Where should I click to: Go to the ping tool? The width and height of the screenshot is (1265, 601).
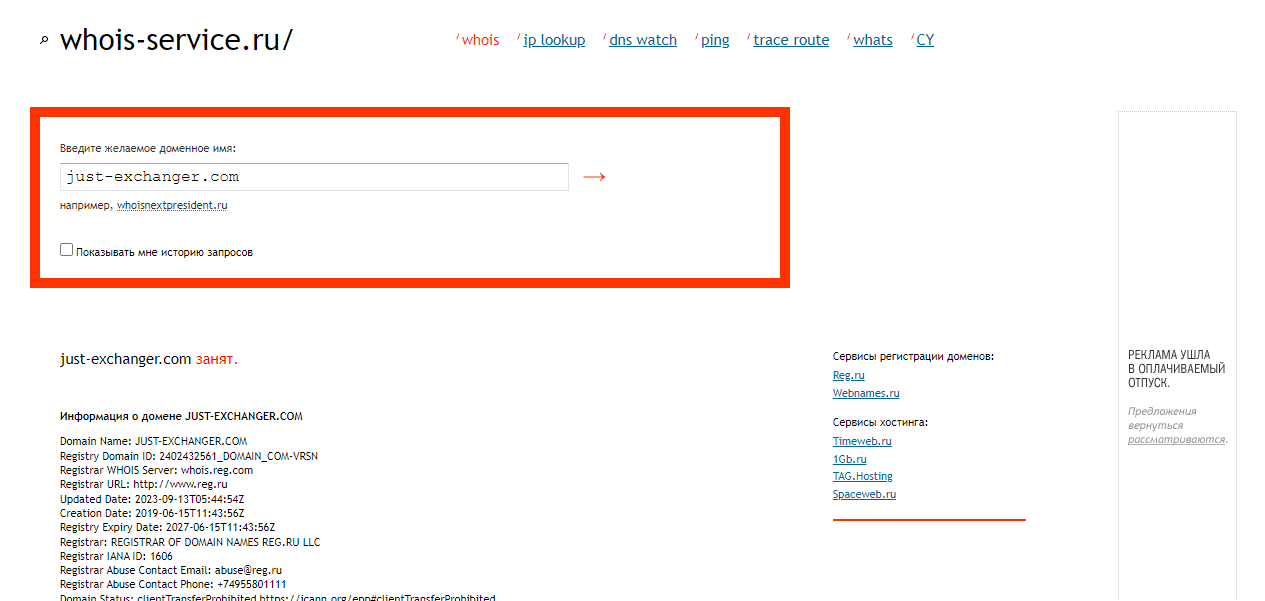[x=715, y=40]
